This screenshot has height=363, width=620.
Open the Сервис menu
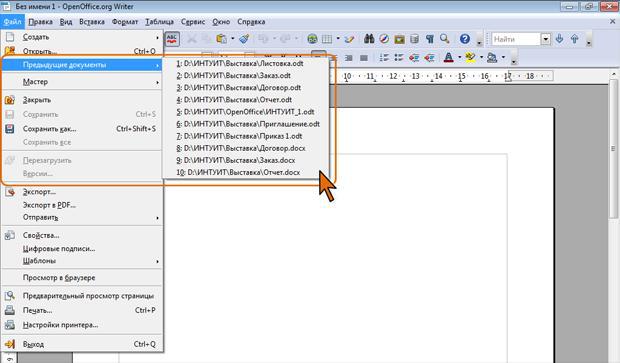(193, 22)
